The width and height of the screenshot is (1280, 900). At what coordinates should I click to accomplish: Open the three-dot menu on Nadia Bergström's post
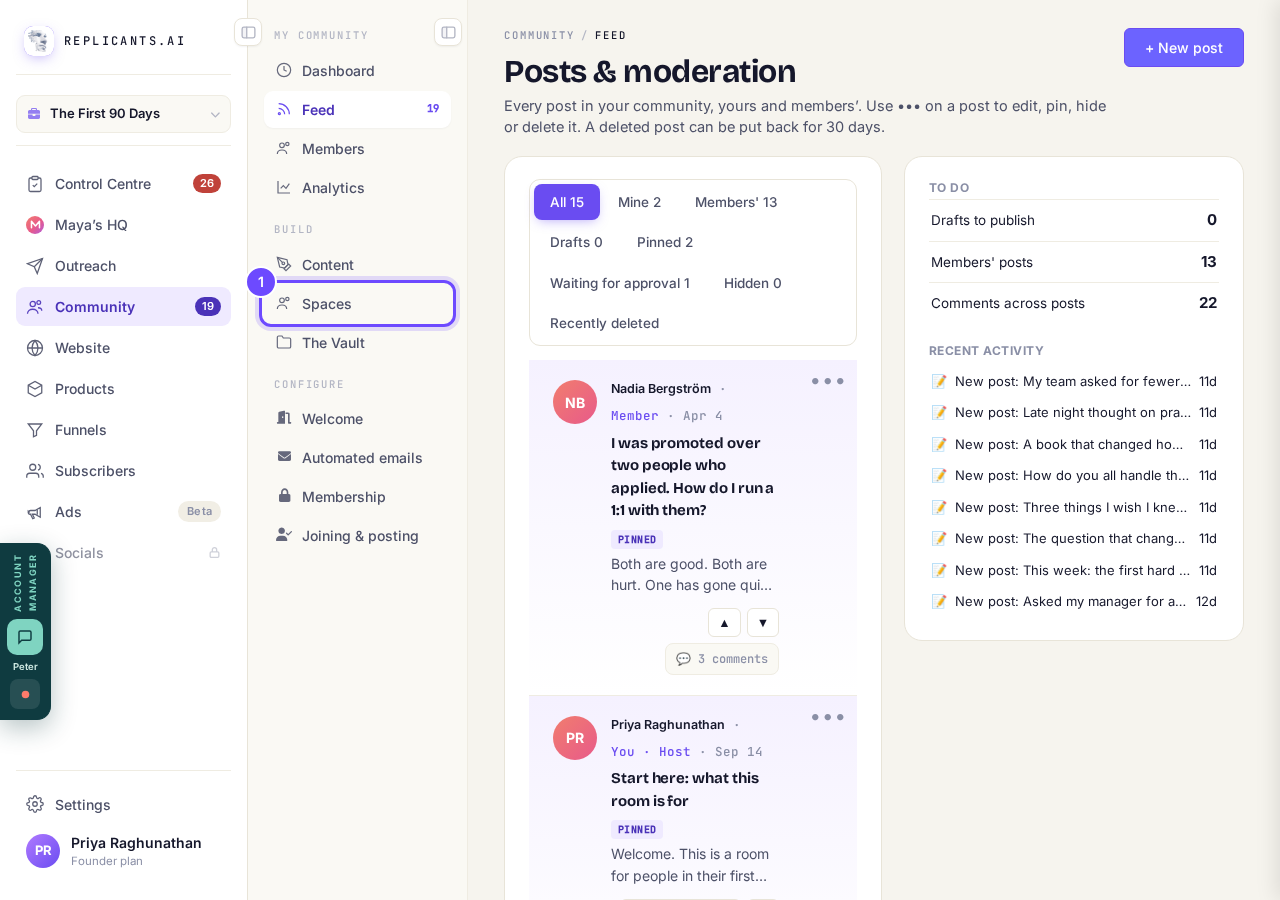828,381
